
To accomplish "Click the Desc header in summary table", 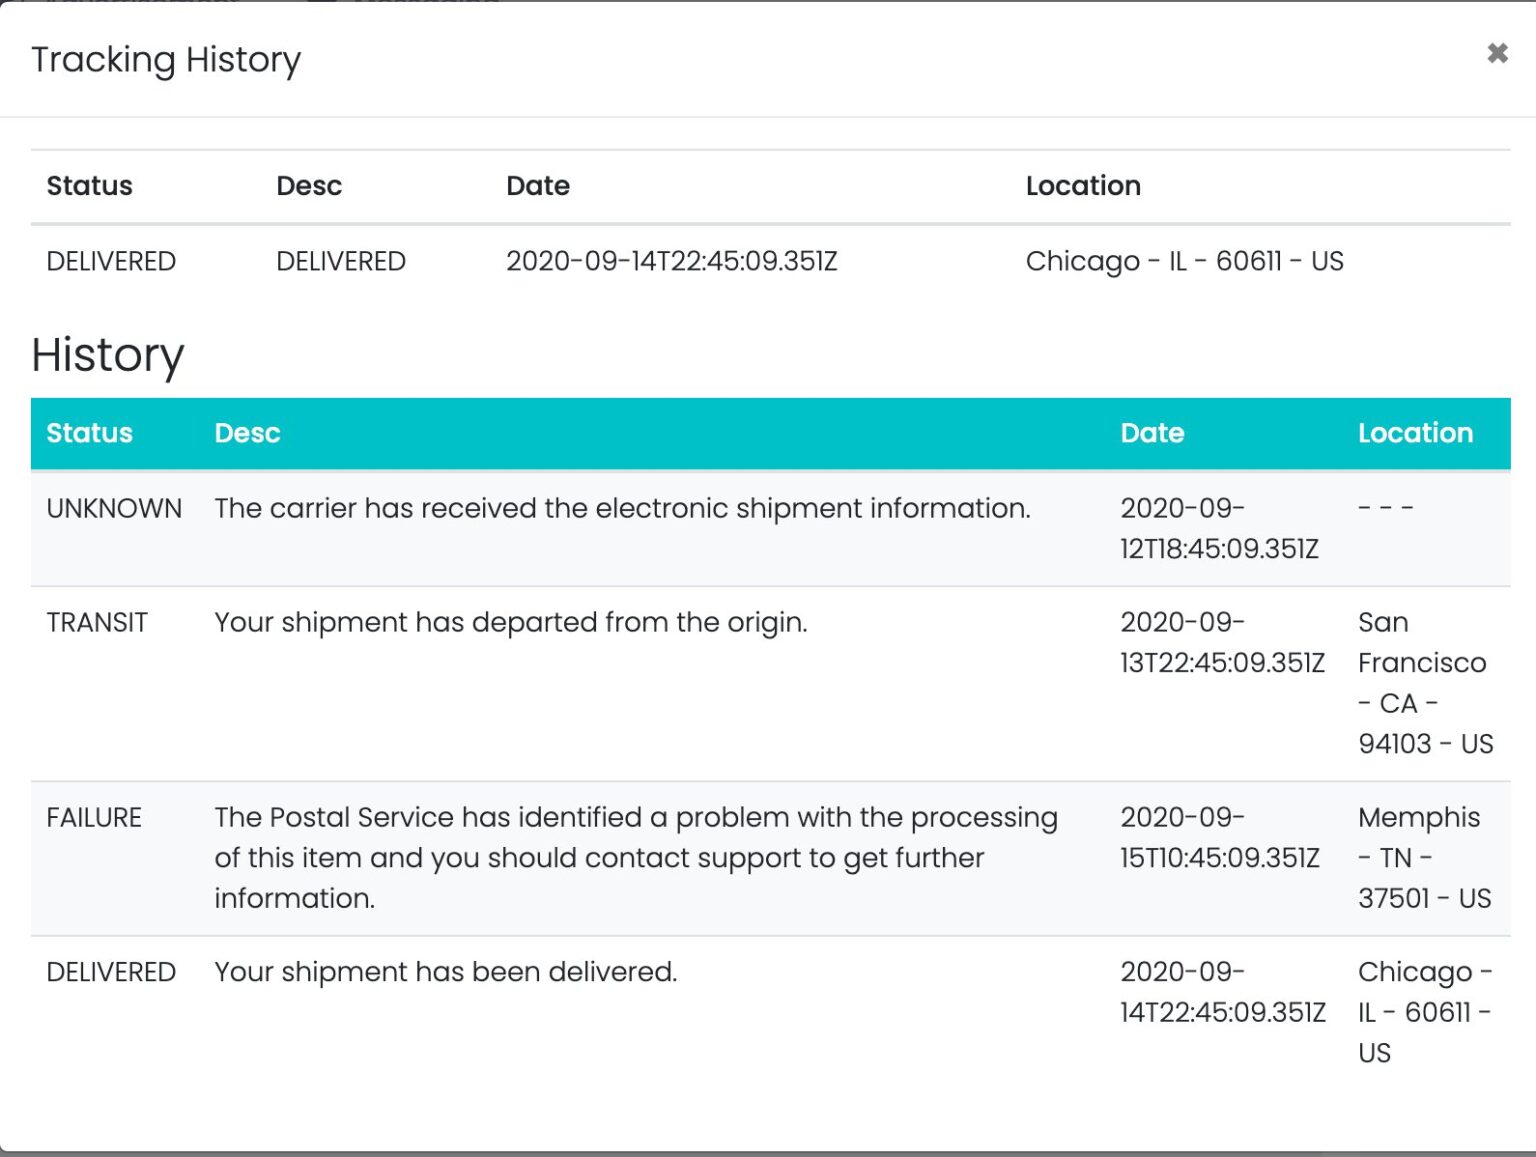I will 309,186.
